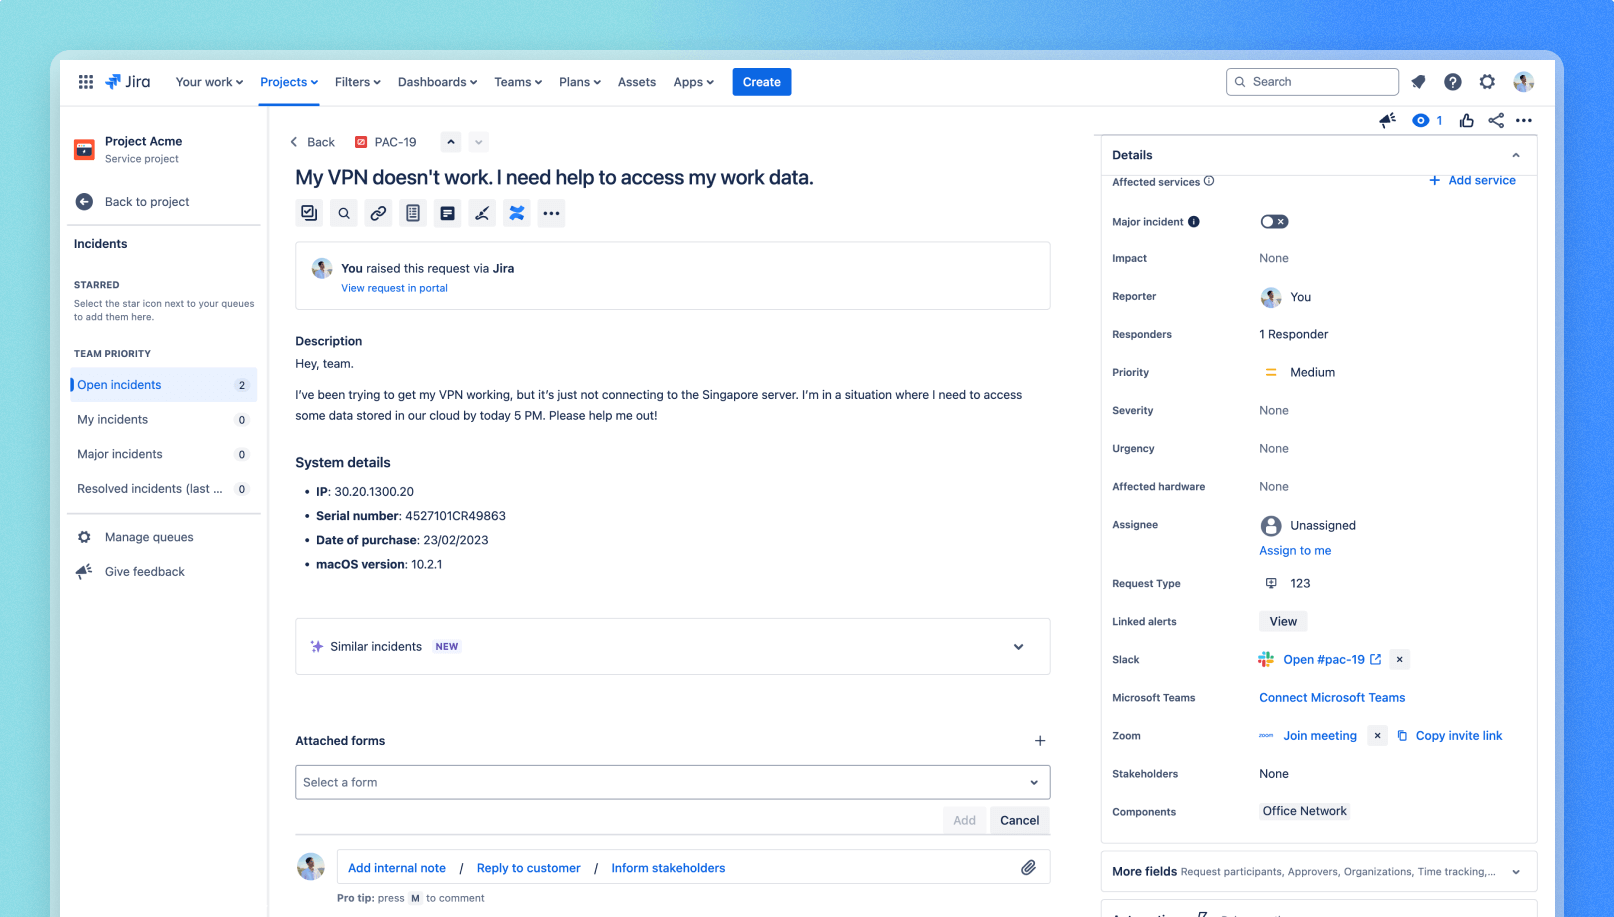Click the link issue icon
This screenshot has width=1614, height=917.
pos(378,213)
